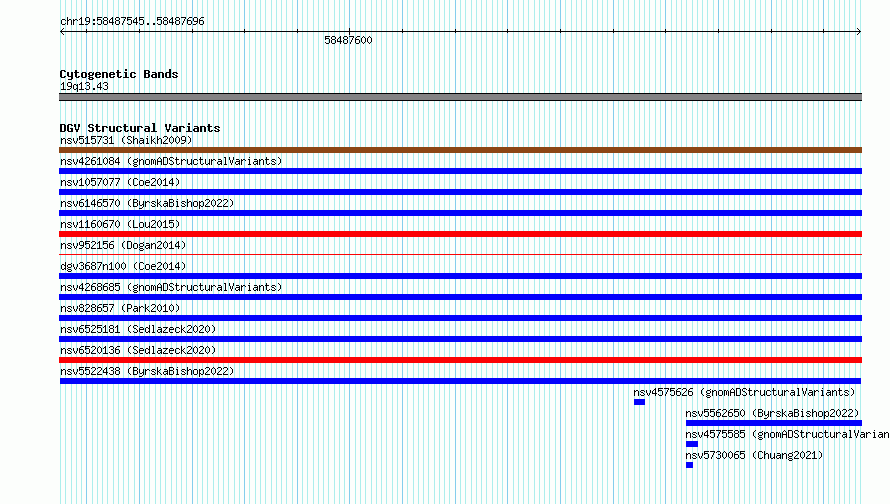Click the Cytogenetic Bands track title
Screen dimensions: 890x504
(119, 74)
